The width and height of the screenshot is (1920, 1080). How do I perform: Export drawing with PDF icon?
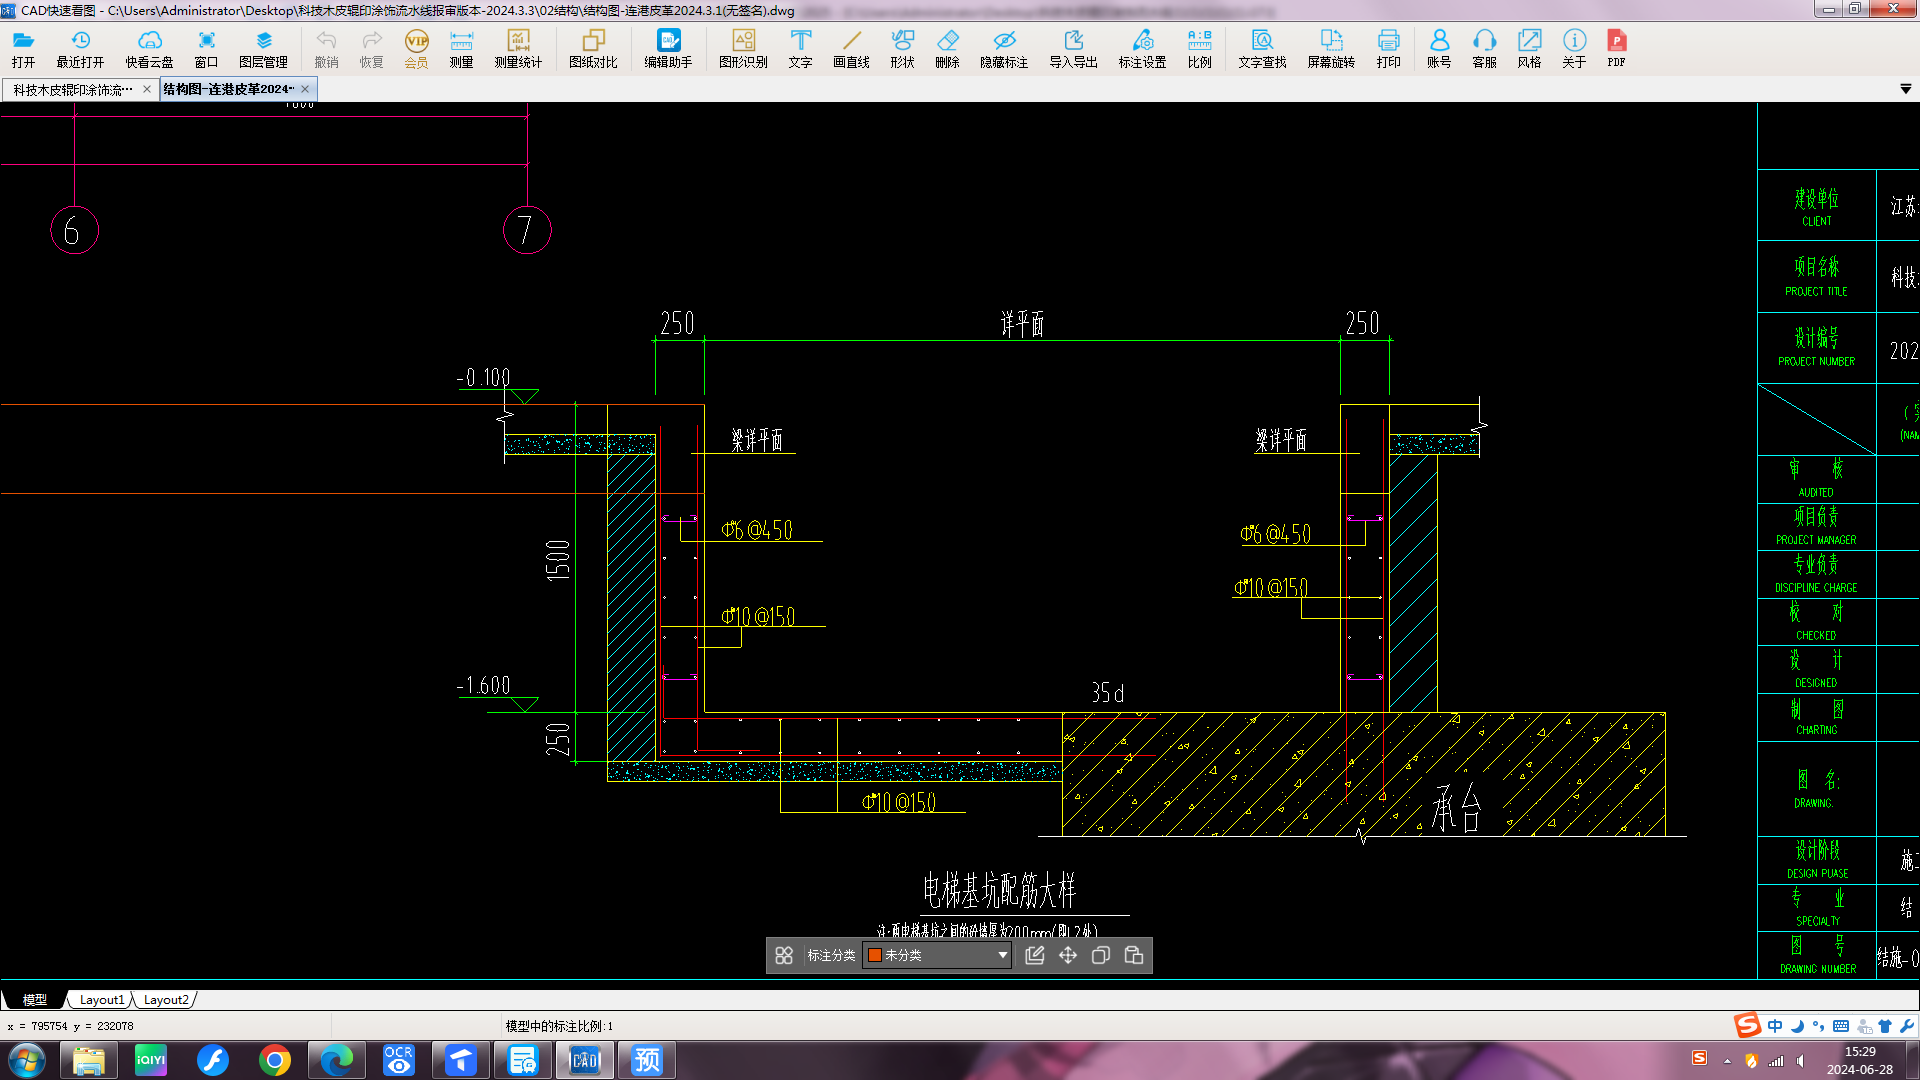click(x=1616, y=48)
